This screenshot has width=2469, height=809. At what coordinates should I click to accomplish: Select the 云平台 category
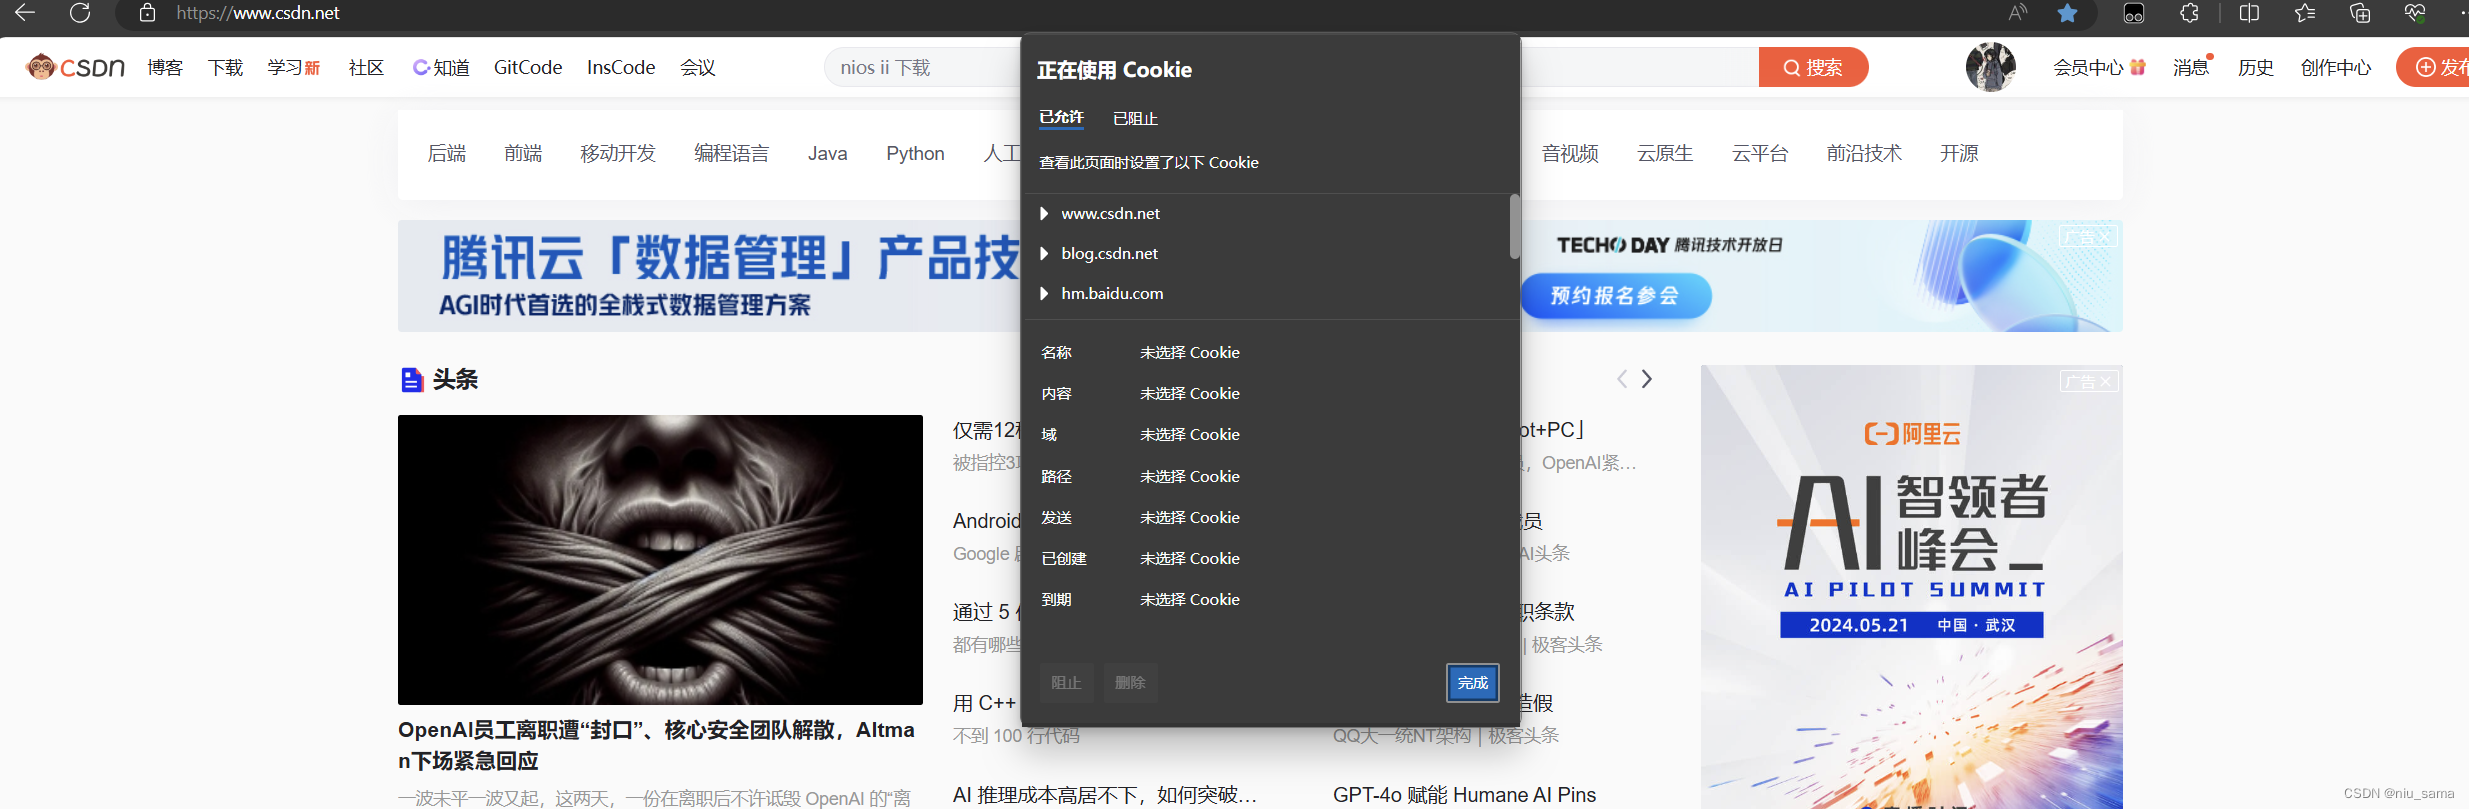point(1760,153)
